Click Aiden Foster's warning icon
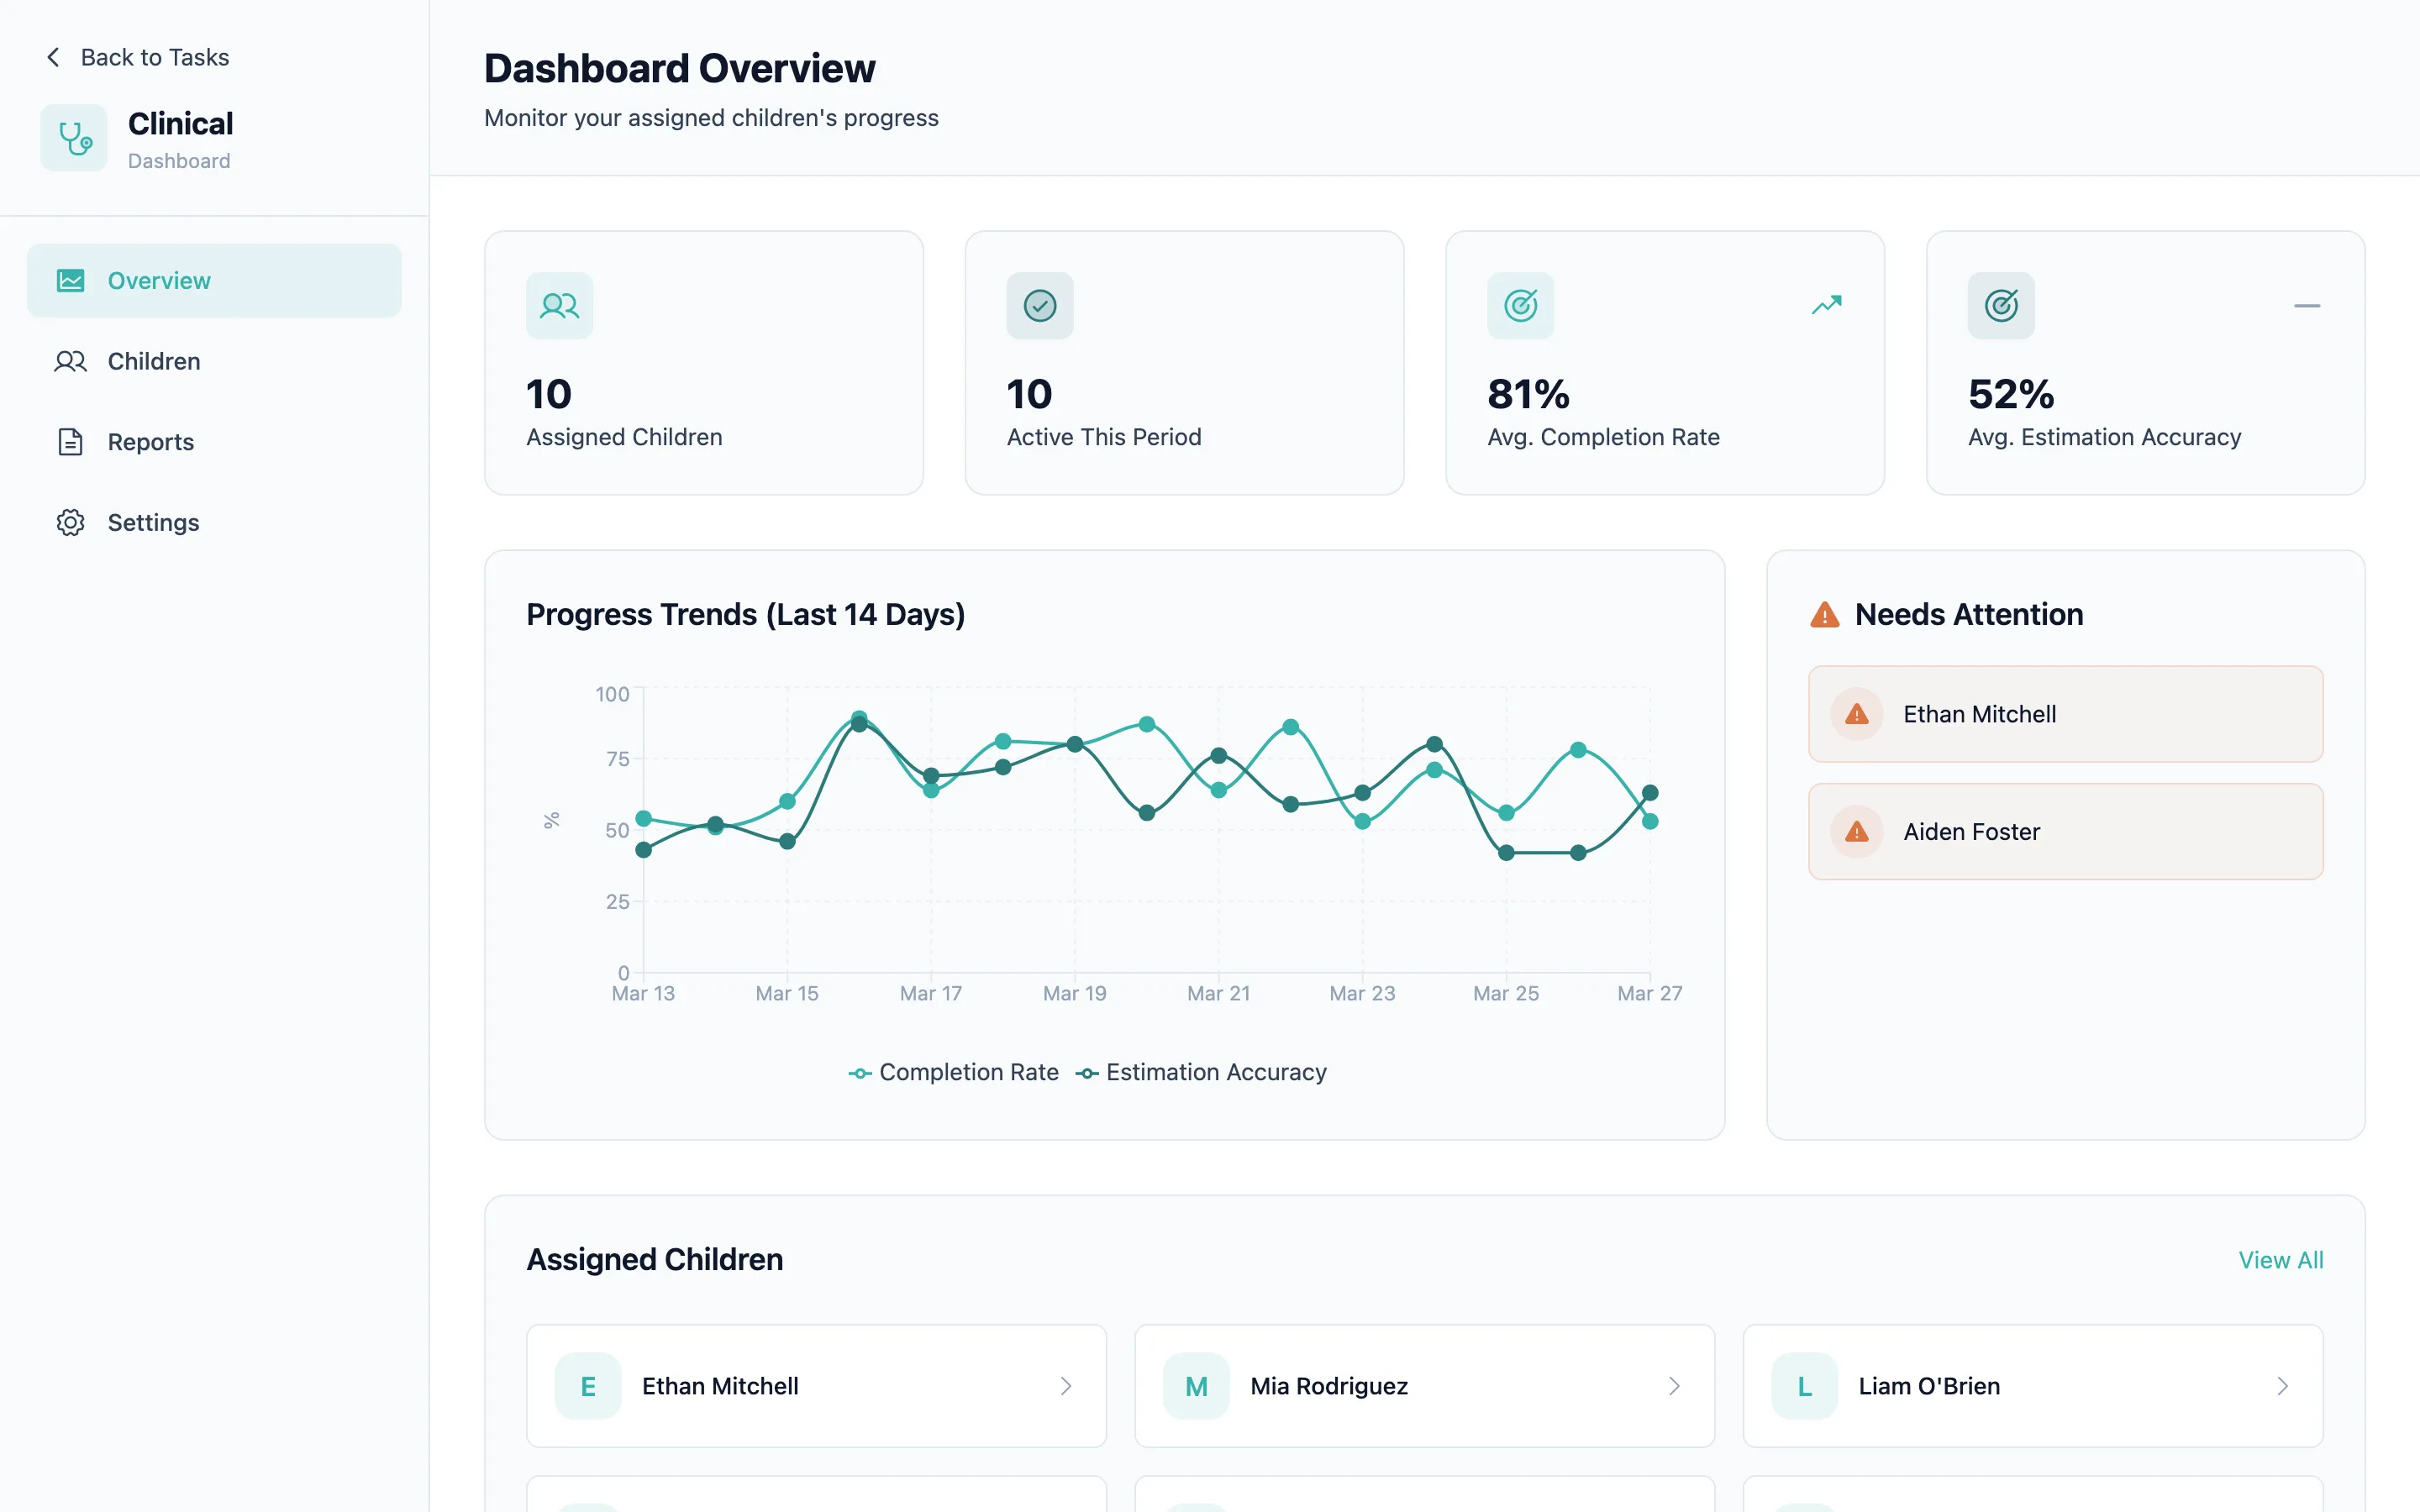The height and width of the screenshot is (1512, 2420). pos(1857,832)
